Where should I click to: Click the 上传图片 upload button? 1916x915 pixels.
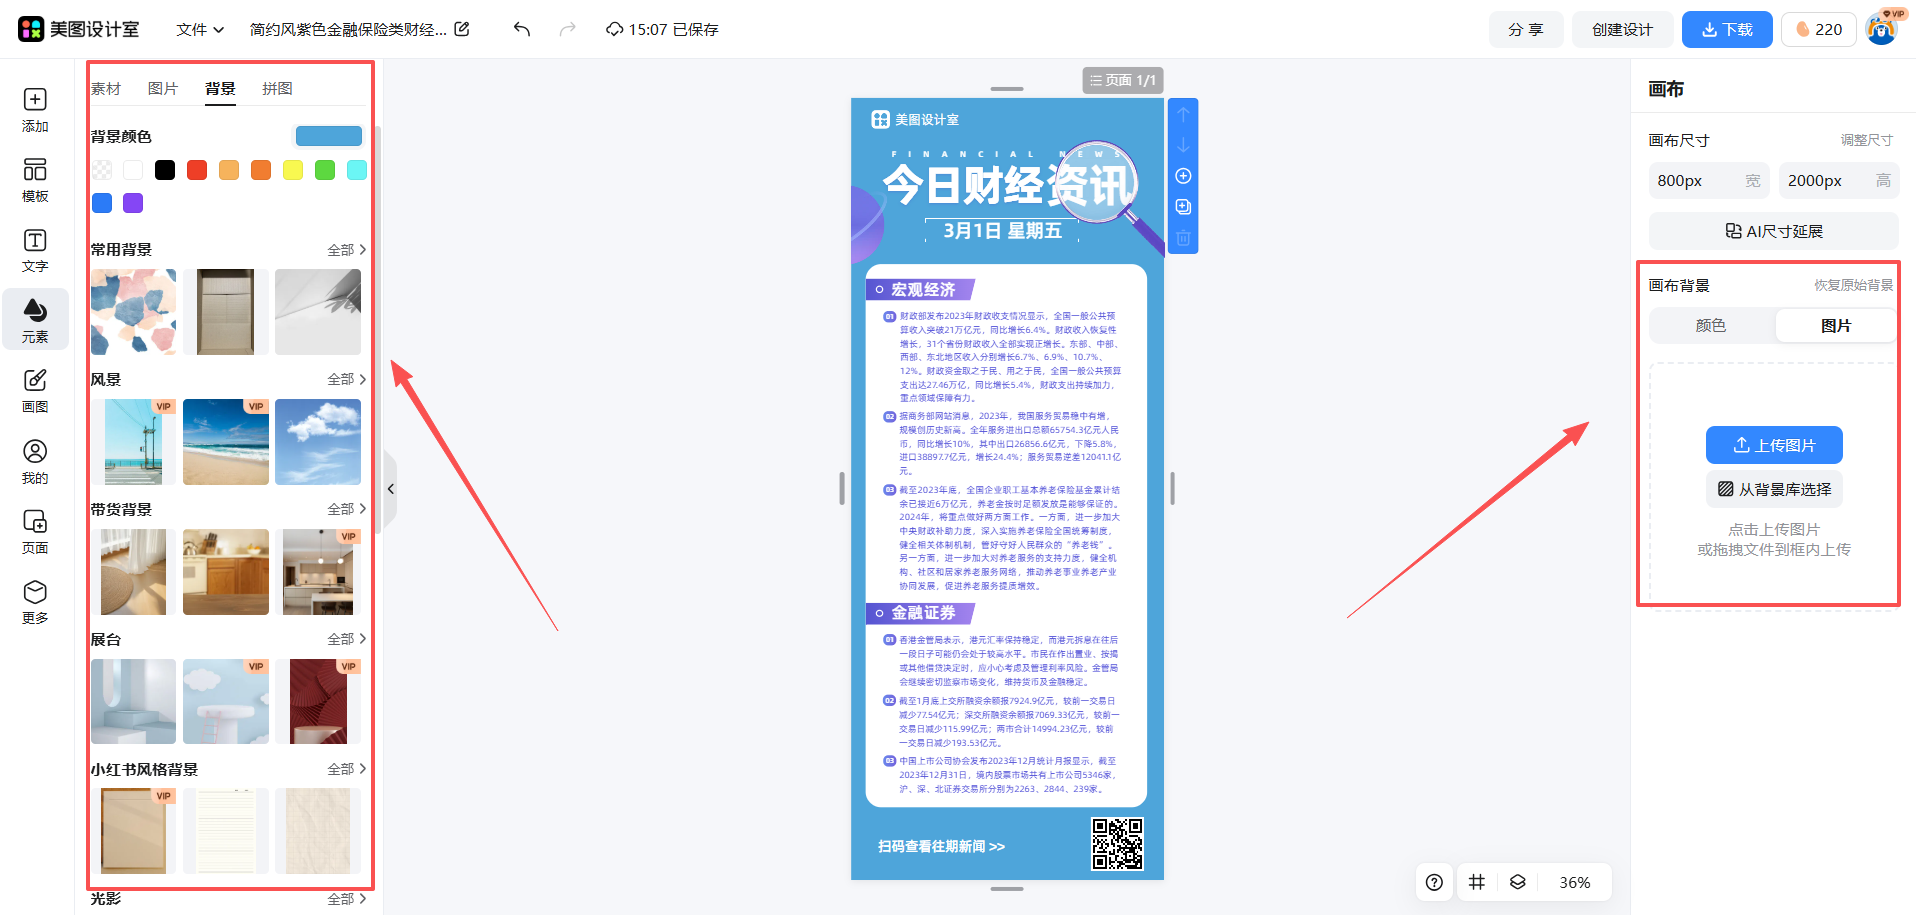(1773, 445)
